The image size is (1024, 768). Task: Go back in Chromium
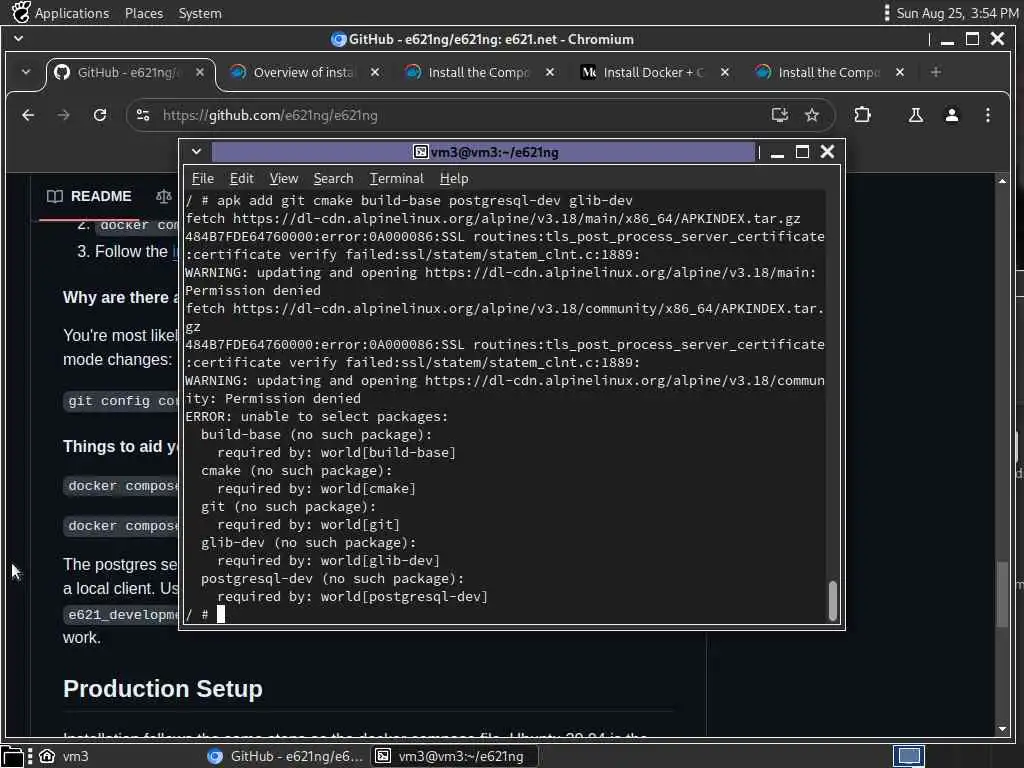point(28,116)
